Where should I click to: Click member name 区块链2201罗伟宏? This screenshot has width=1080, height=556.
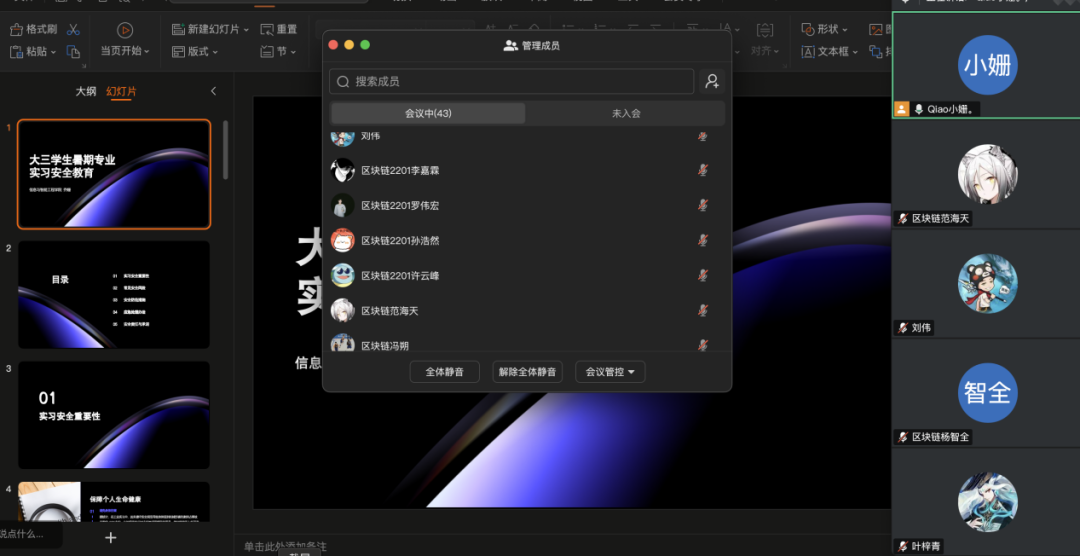point(399,205)
